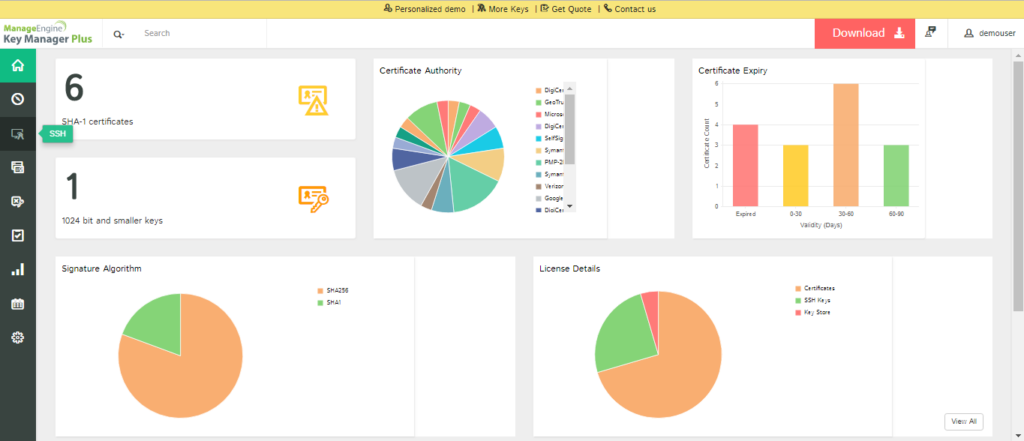
Task: Click the Certificate Expiry title
Action: 733,71
